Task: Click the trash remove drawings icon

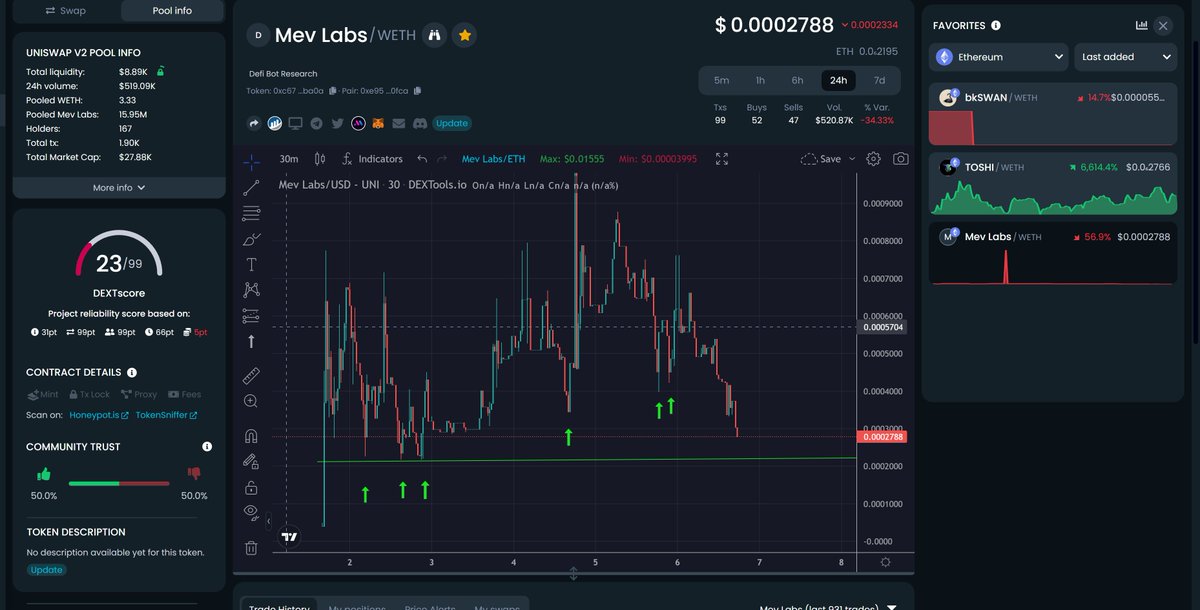Action: point(251,548)
